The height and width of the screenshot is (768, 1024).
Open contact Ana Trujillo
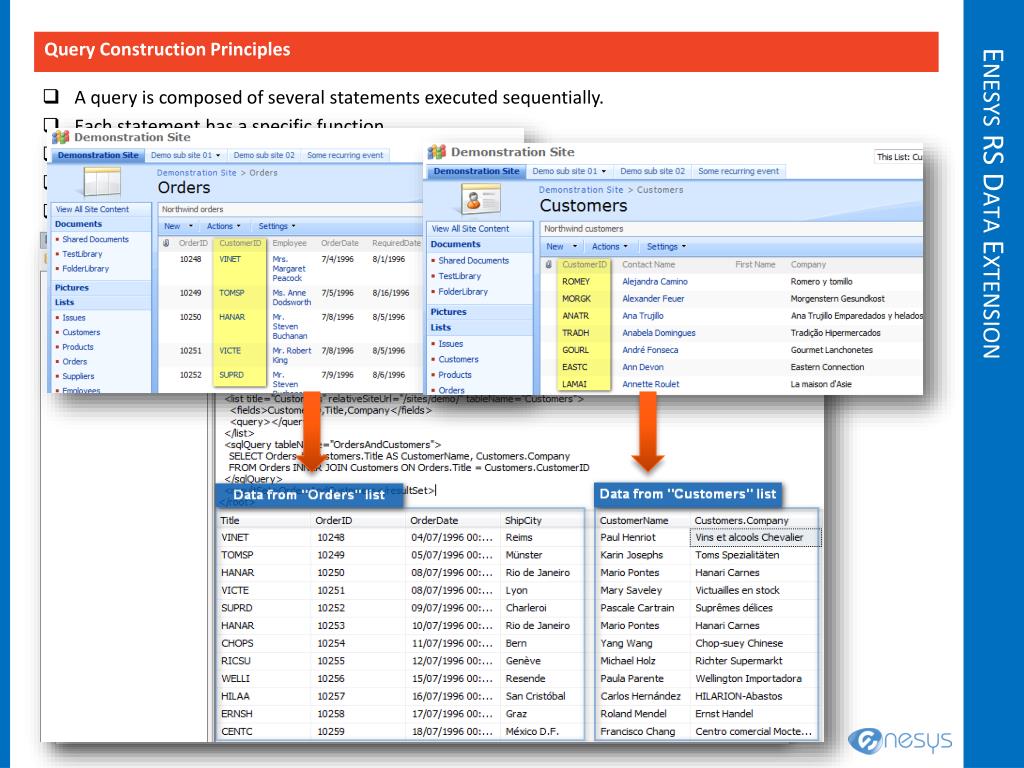click(x=643, y=315)
